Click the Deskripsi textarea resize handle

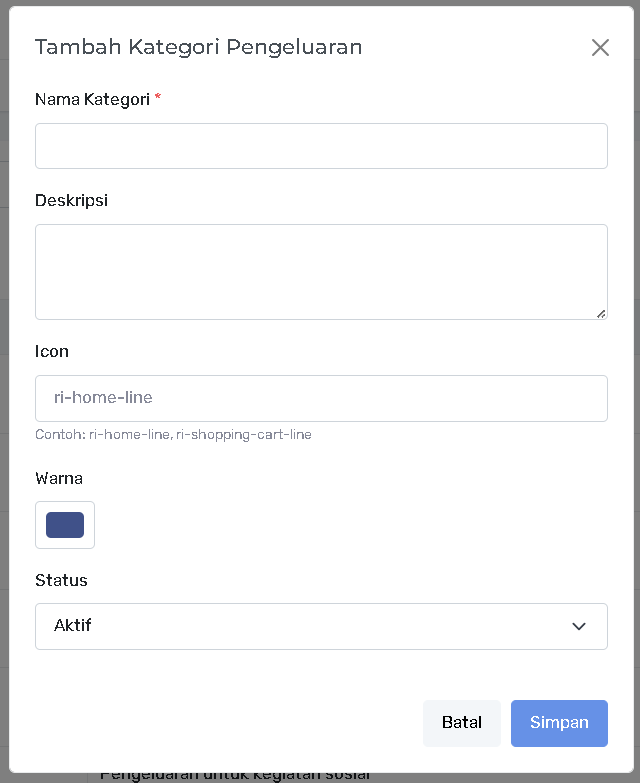point(601,313)
